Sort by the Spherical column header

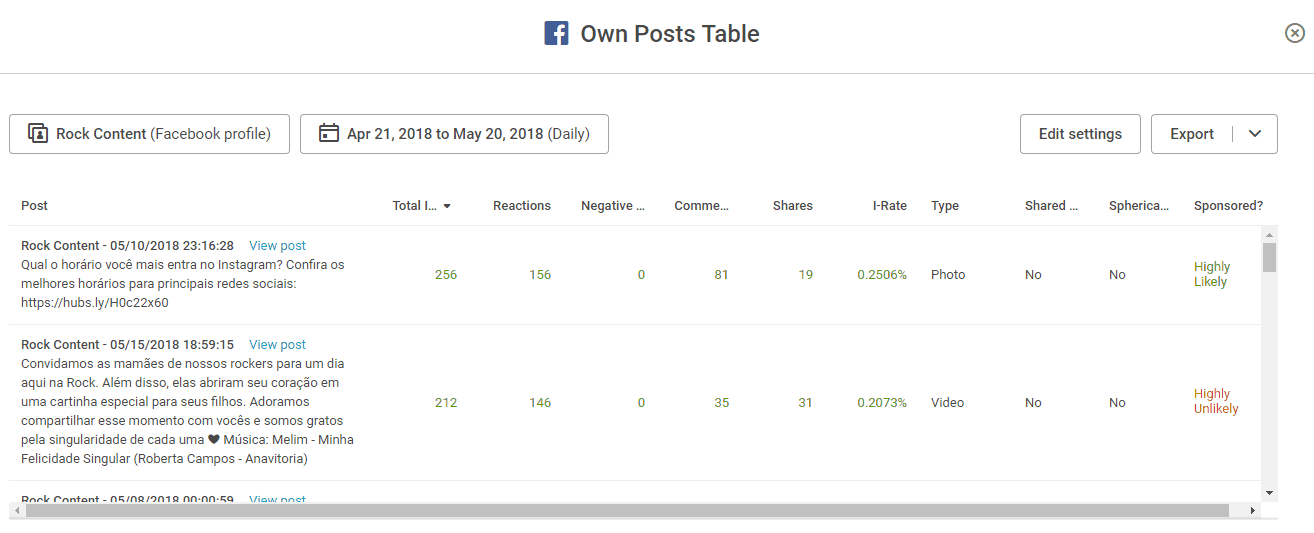[1139, 206]
